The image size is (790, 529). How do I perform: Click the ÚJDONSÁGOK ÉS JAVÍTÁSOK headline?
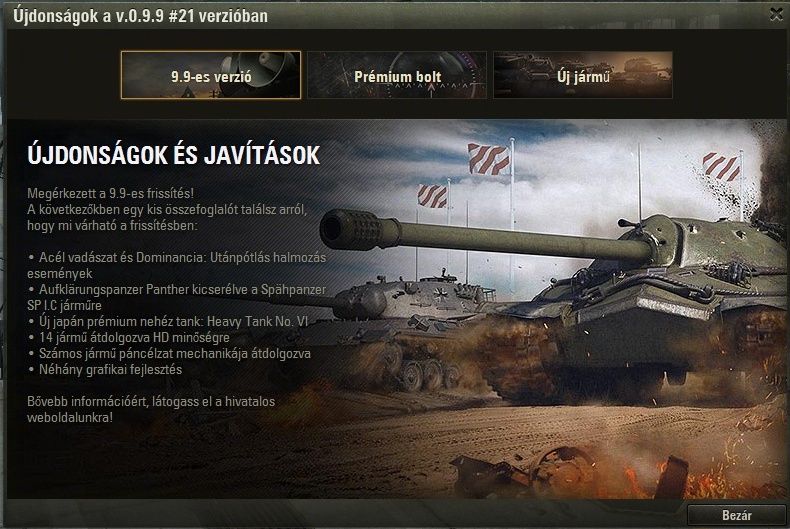click(x=174, y=155)
